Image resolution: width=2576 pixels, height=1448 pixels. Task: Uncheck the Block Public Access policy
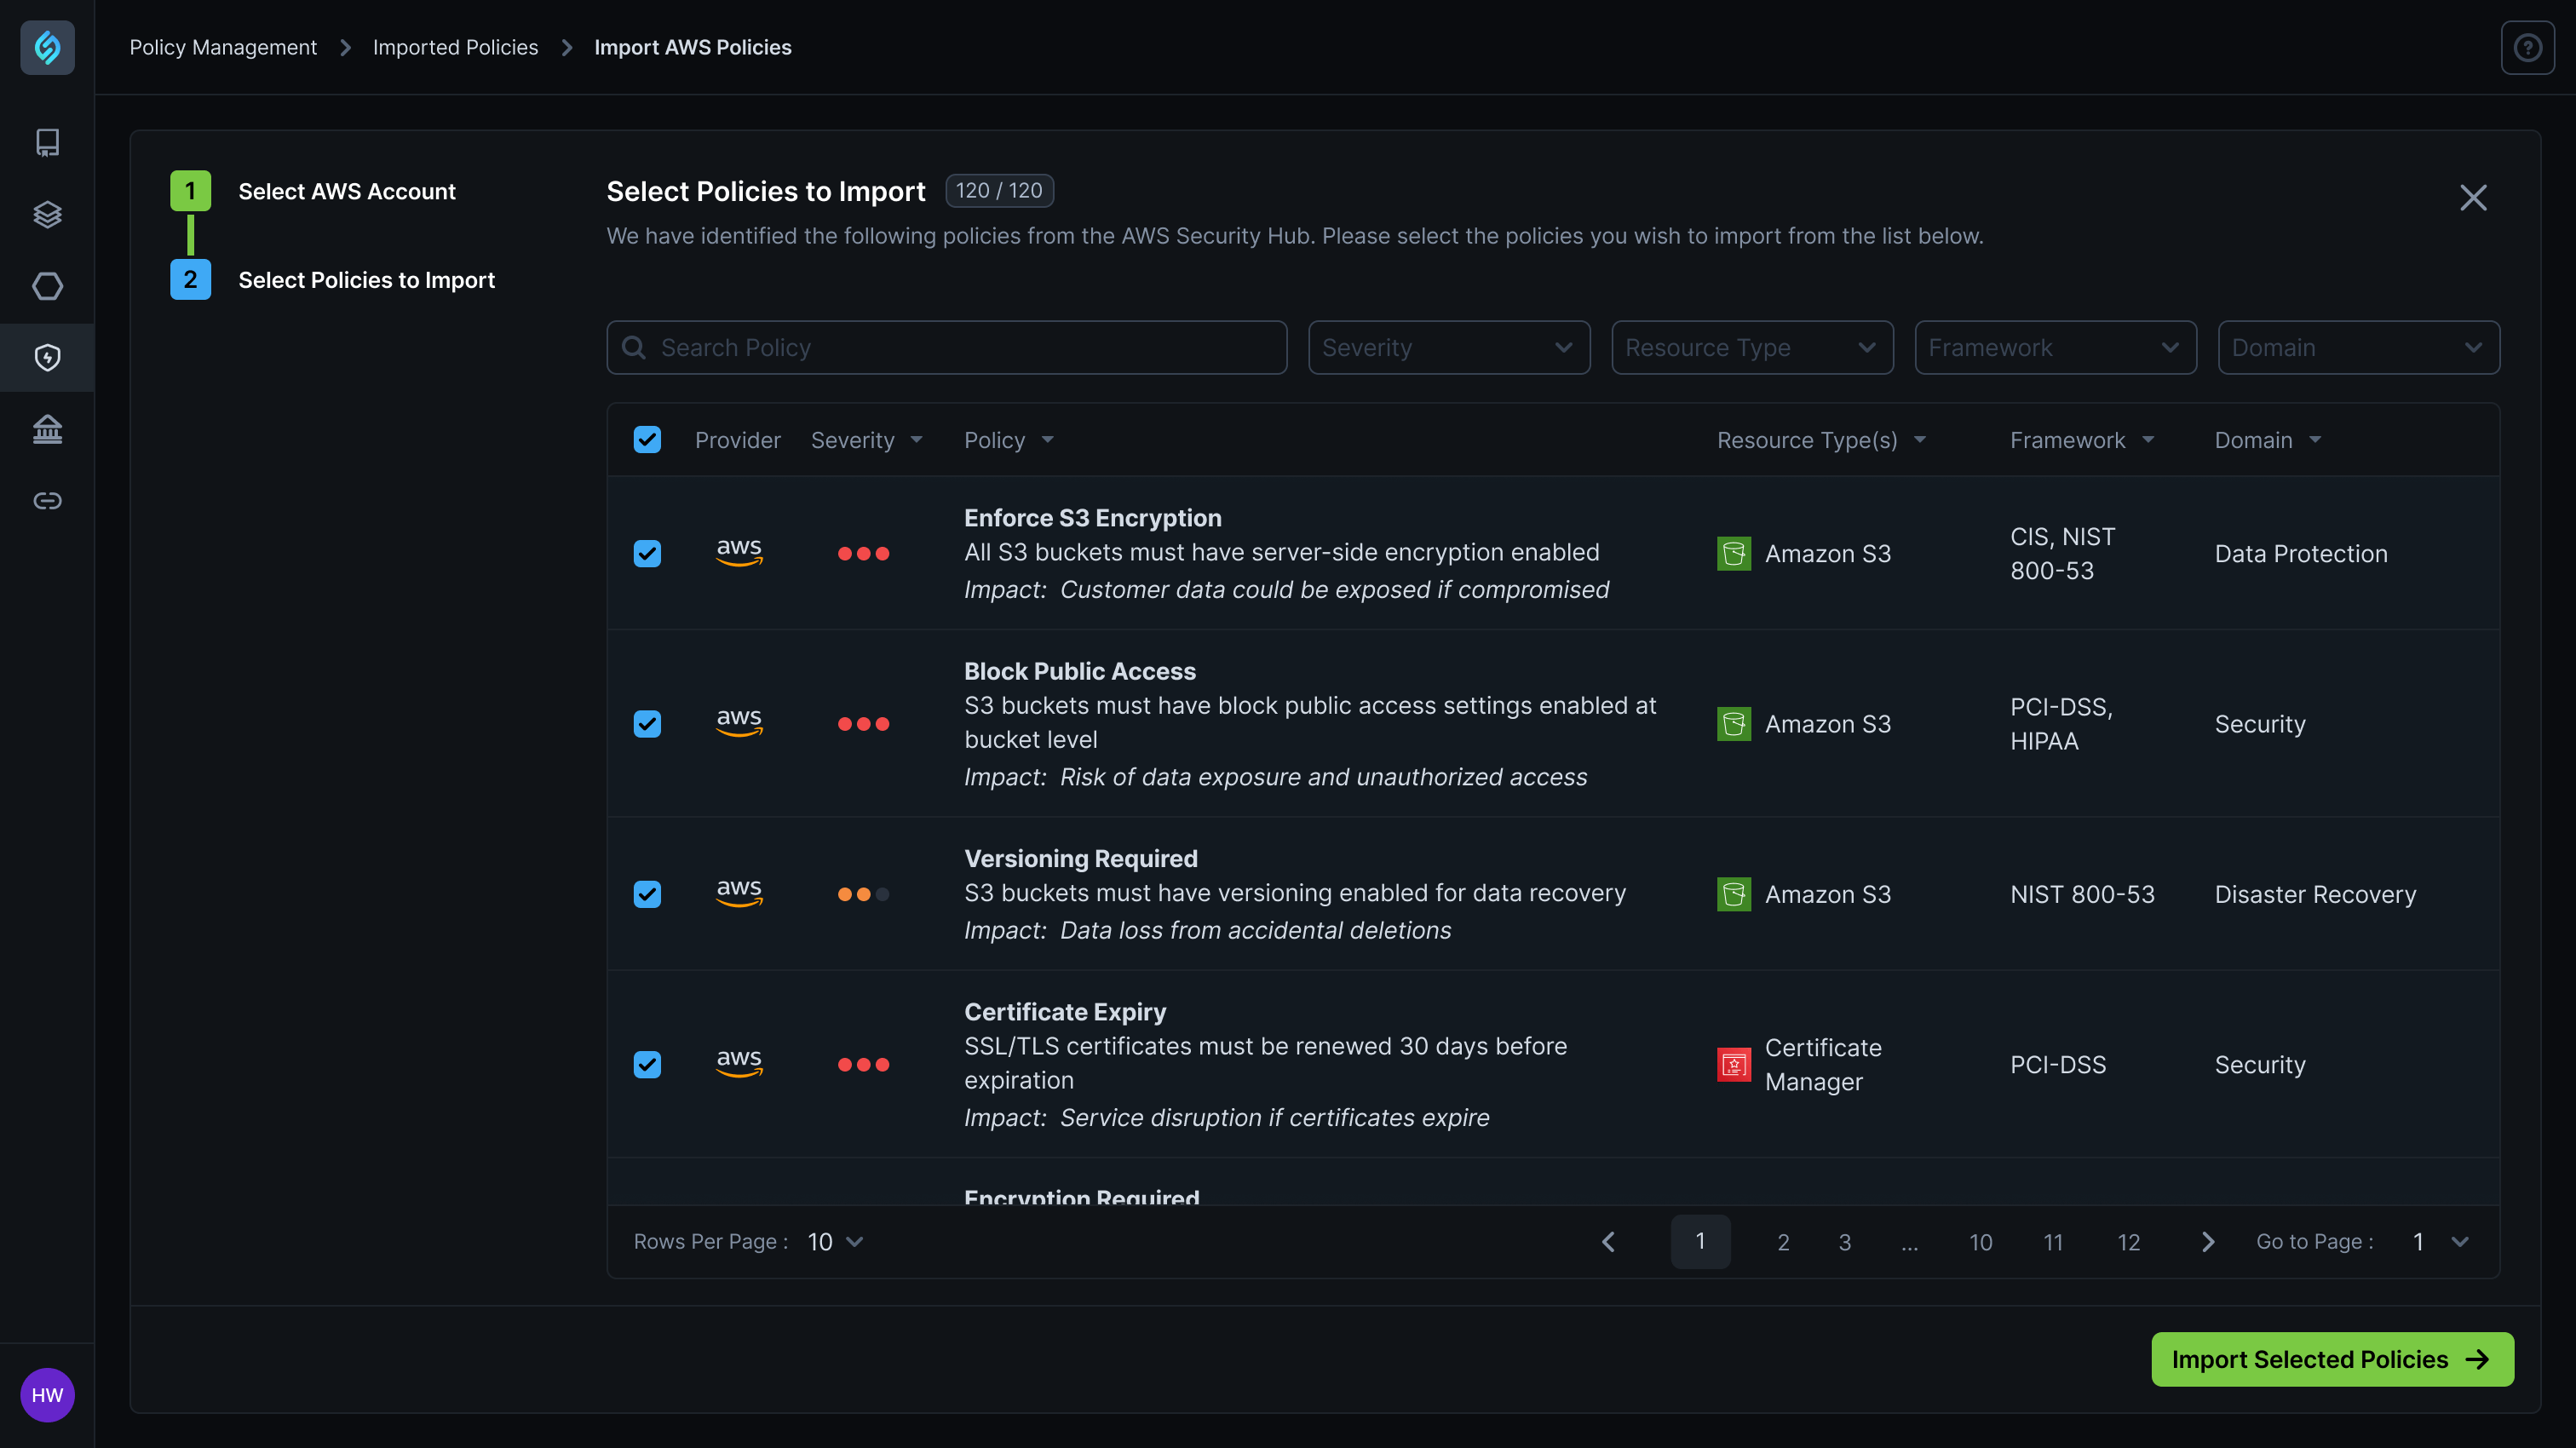pos(647,723)
